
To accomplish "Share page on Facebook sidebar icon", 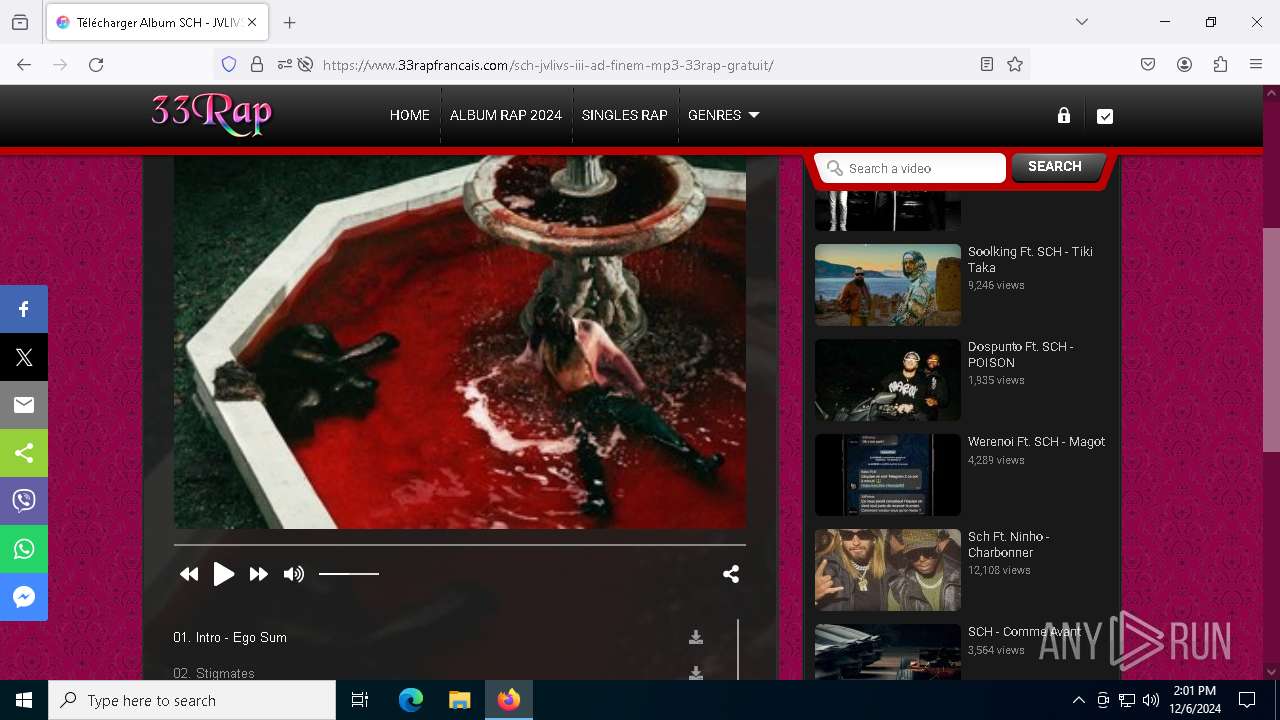I will tap(24, 309).
